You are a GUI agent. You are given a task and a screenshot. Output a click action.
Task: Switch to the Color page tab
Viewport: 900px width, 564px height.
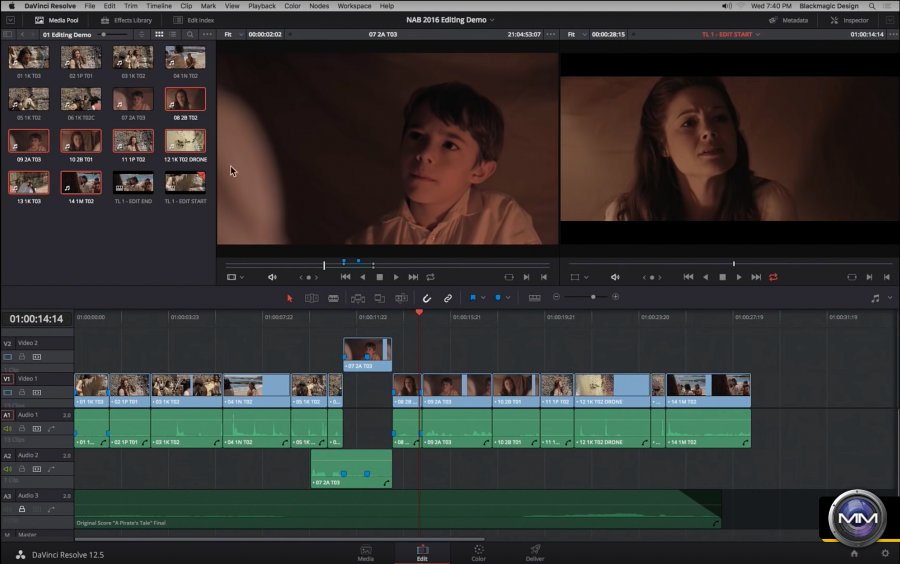point(478,553)
